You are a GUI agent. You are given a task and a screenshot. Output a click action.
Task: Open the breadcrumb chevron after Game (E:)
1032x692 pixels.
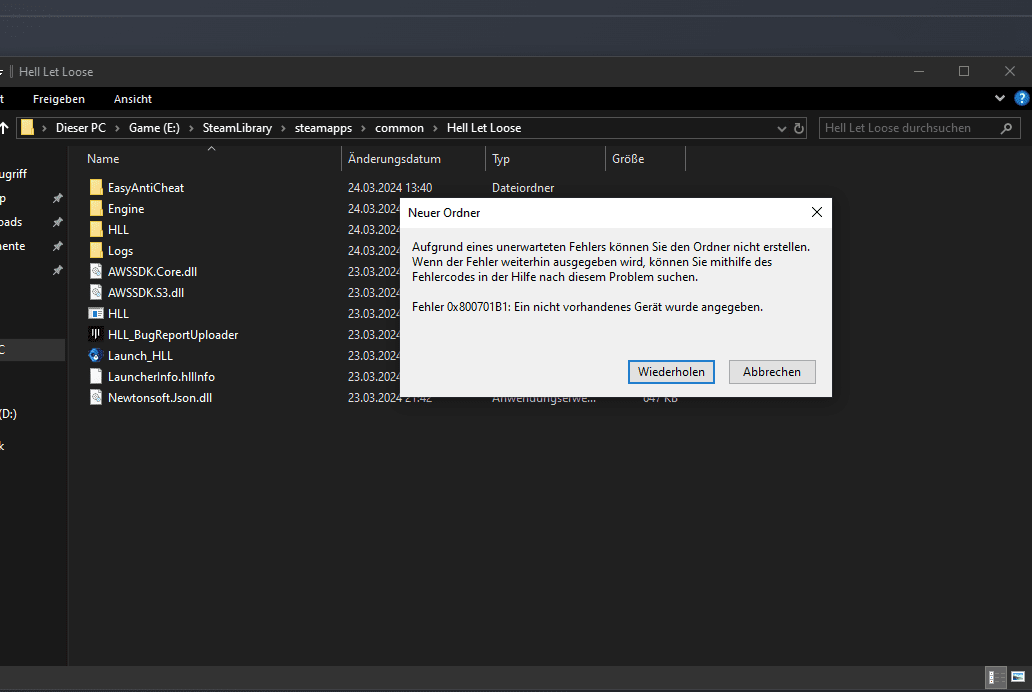click(x=192, y=128)
